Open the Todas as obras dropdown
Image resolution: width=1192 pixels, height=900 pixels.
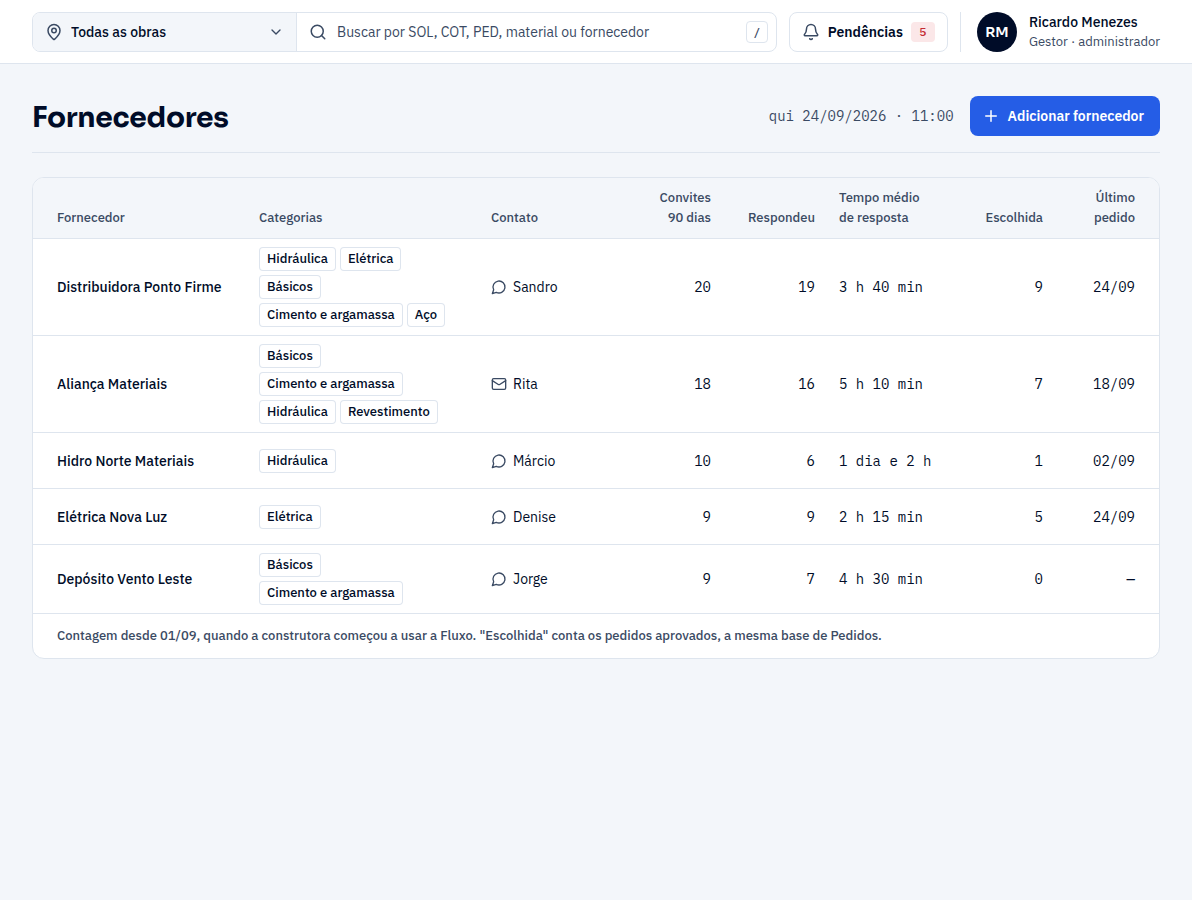[x=164, y=32]
